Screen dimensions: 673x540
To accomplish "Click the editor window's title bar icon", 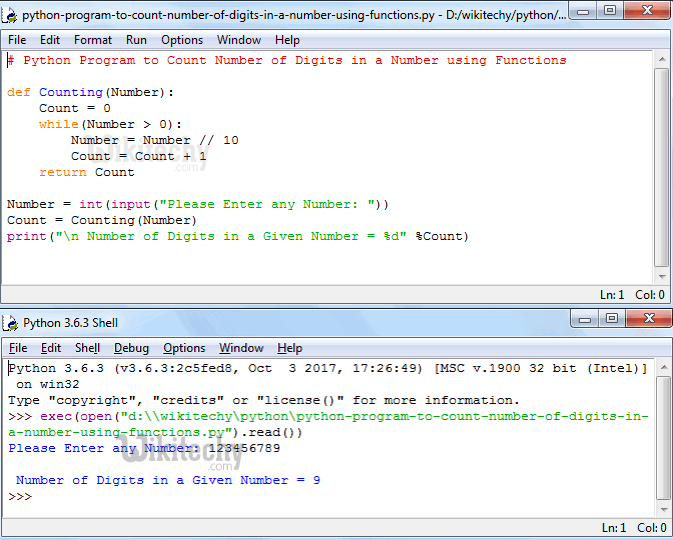I will pos(11,16).
